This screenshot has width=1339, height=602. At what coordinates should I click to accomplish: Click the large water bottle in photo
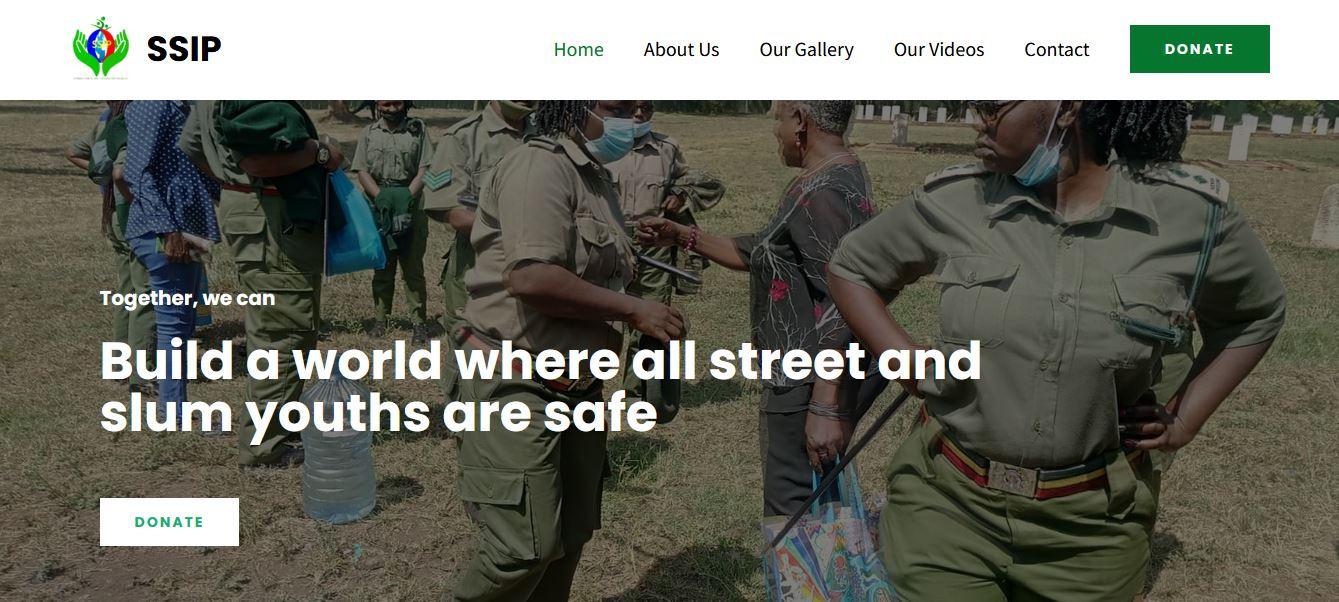coord(338,453)
